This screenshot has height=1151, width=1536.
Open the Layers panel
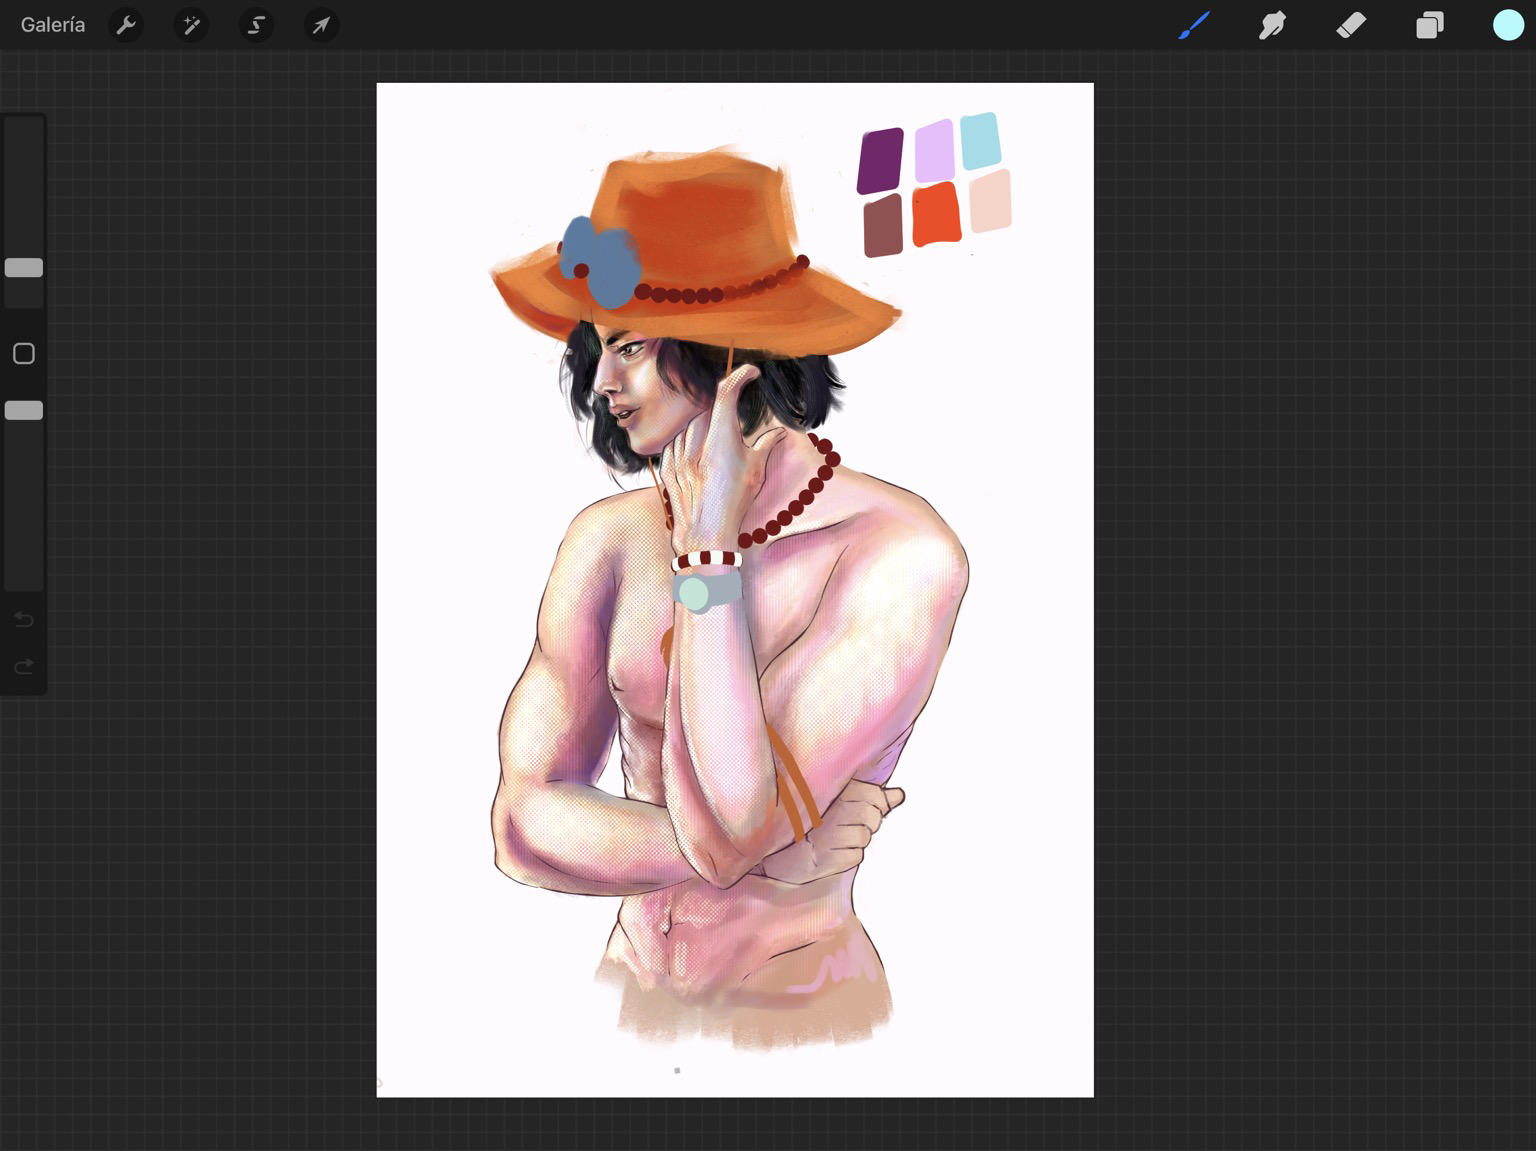(1430, 25)
